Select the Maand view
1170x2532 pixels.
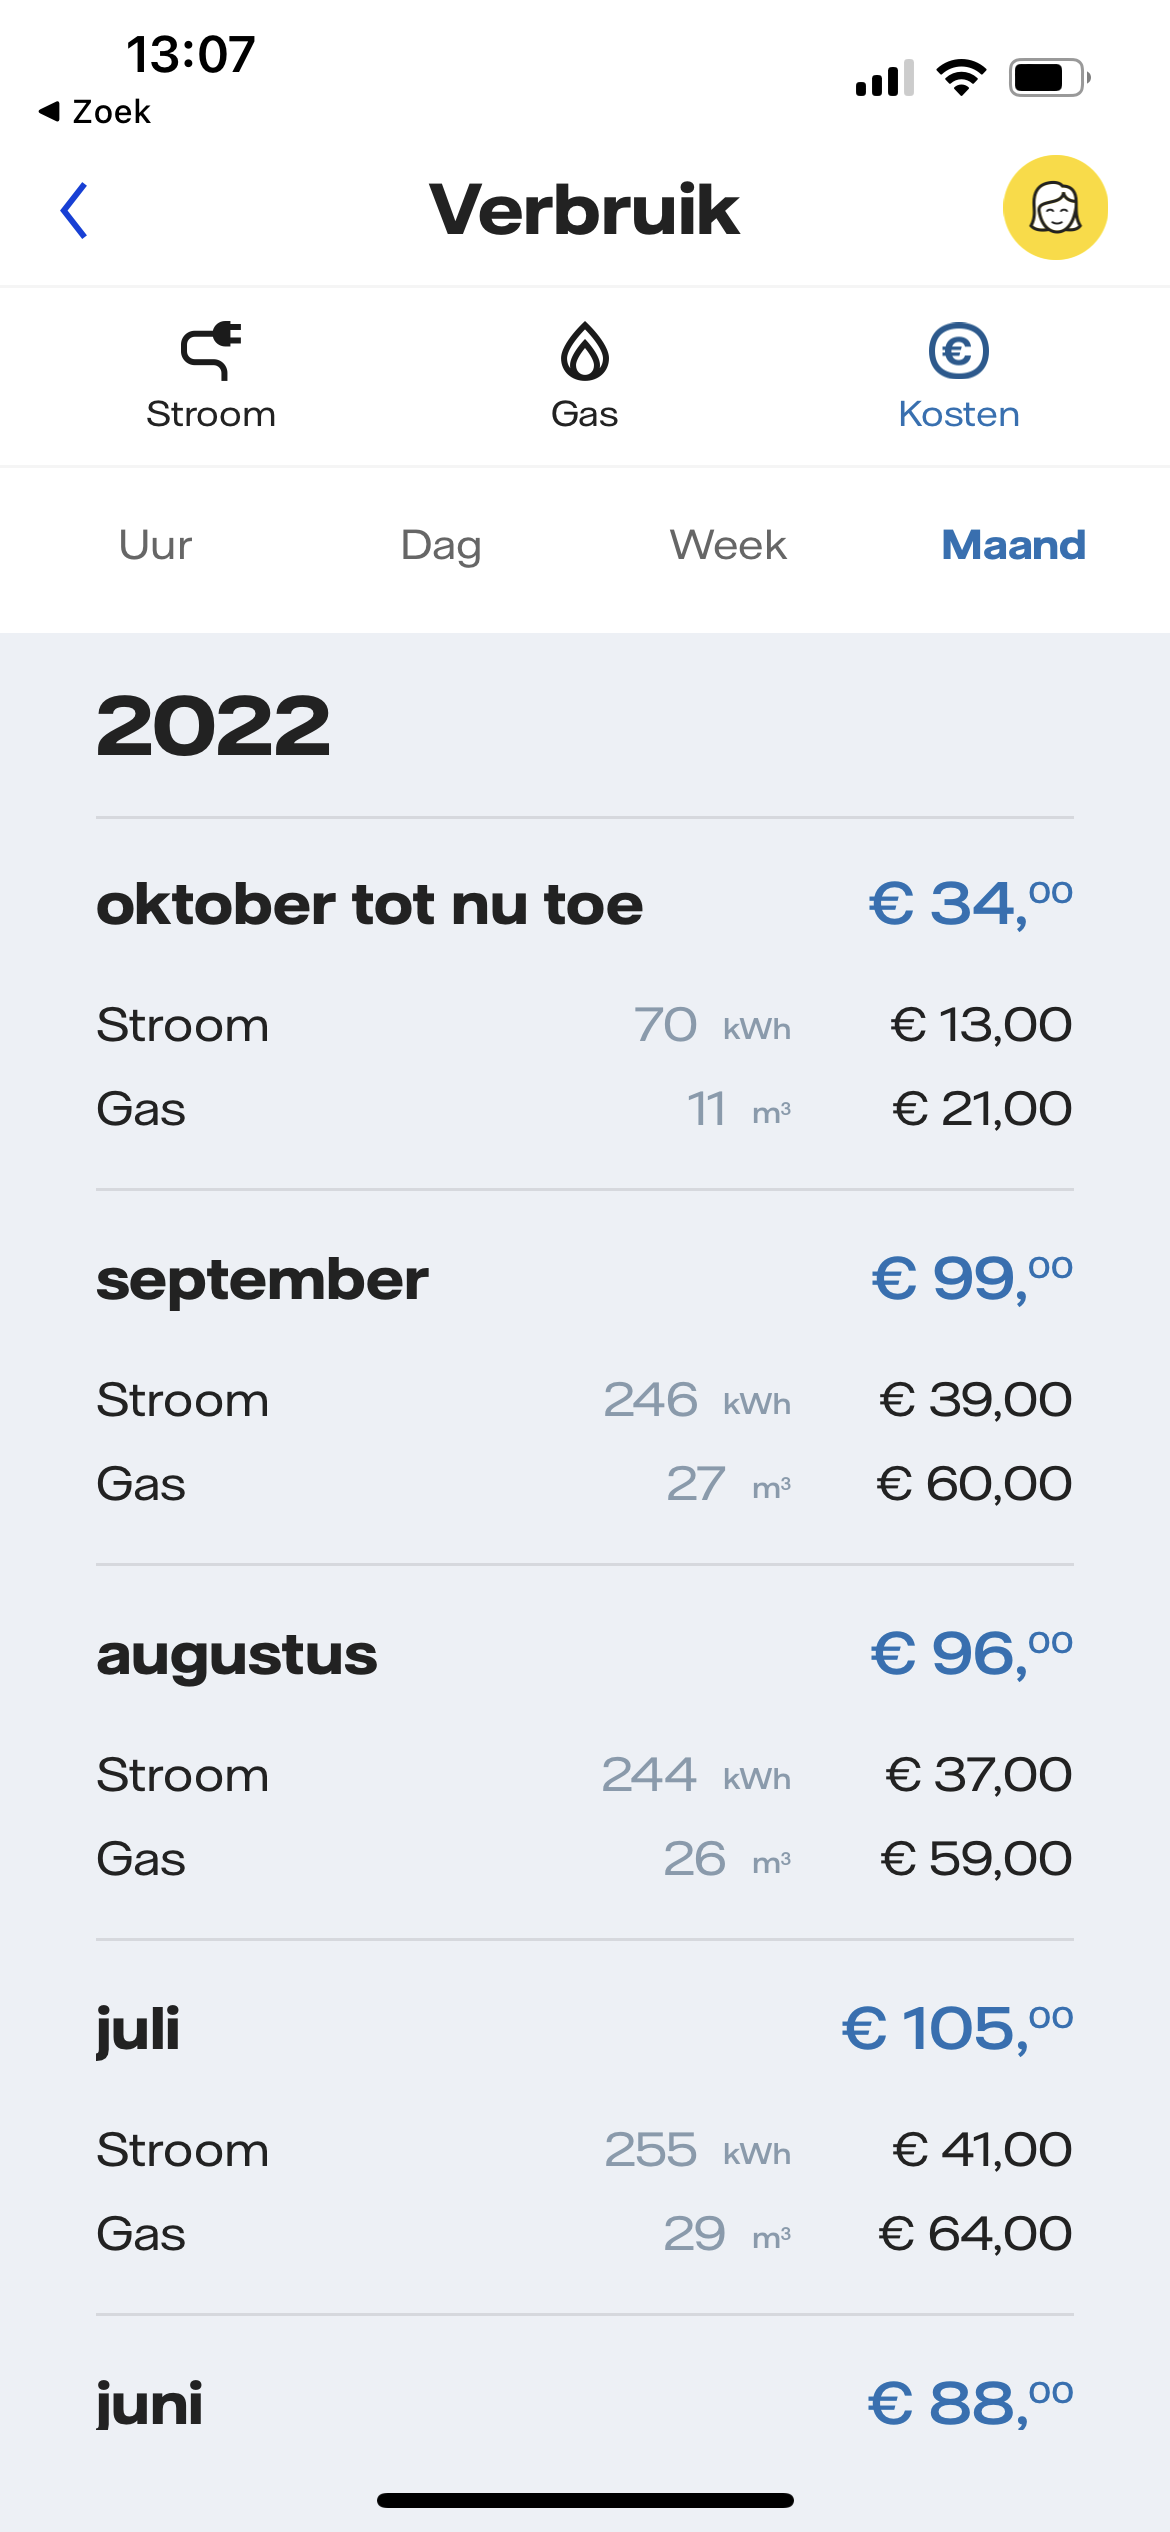[x=1013, y=546]
